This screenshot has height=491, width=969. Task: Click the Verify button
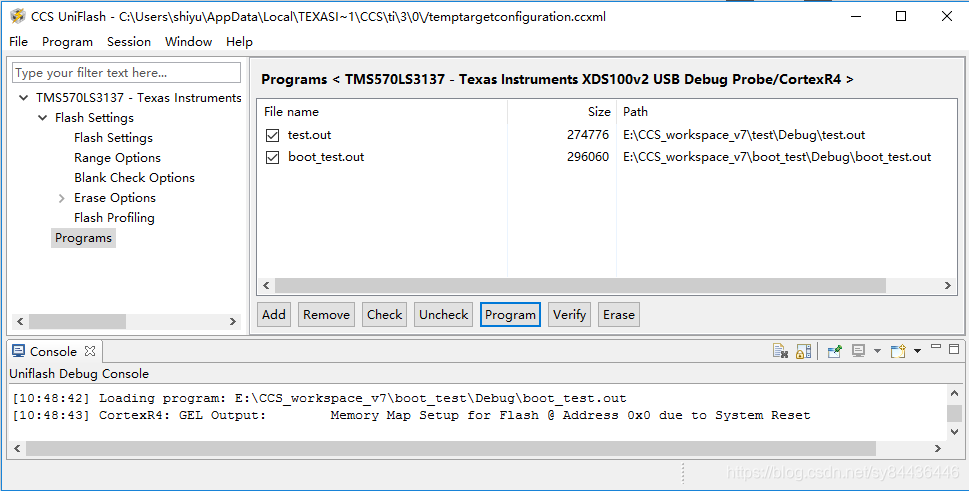(x=569, y=314)
